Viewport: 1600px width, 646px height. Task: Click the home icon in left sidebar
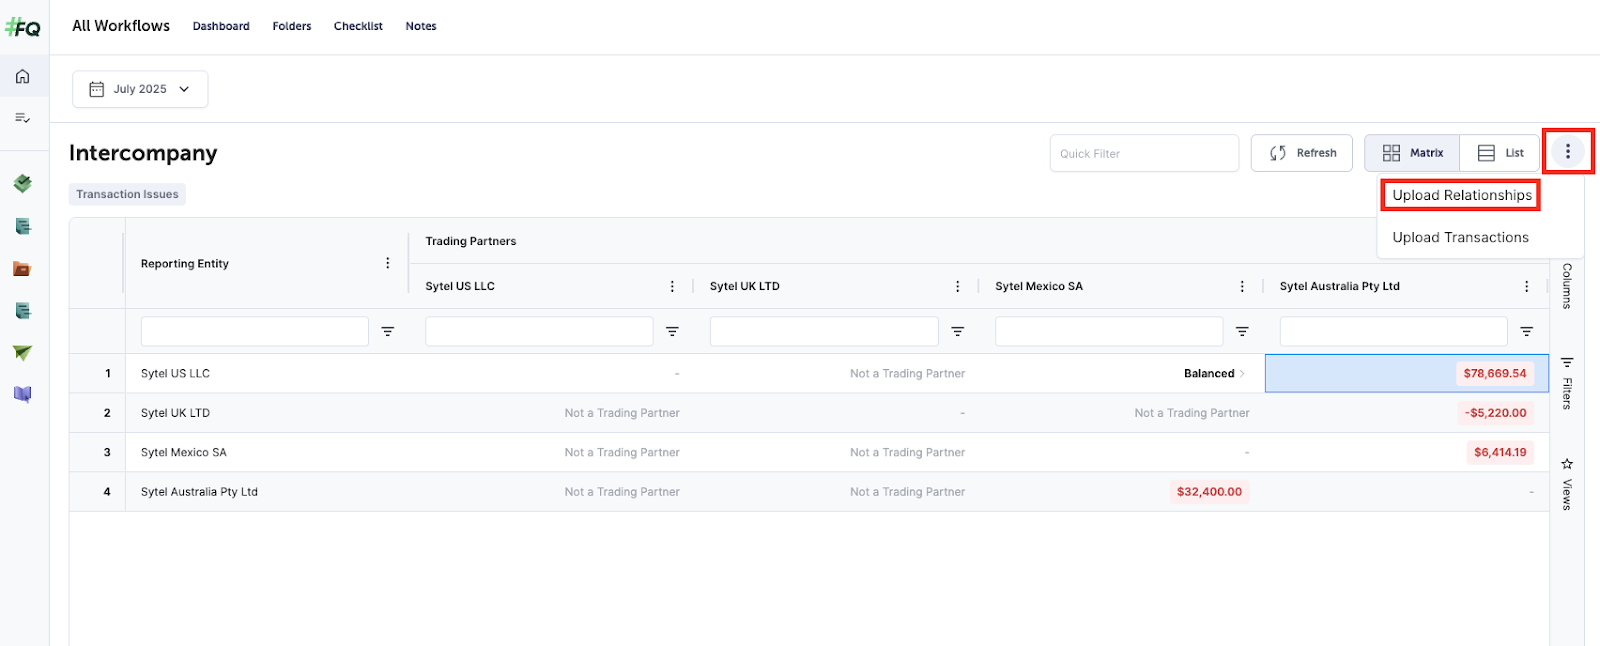(22, 77)
